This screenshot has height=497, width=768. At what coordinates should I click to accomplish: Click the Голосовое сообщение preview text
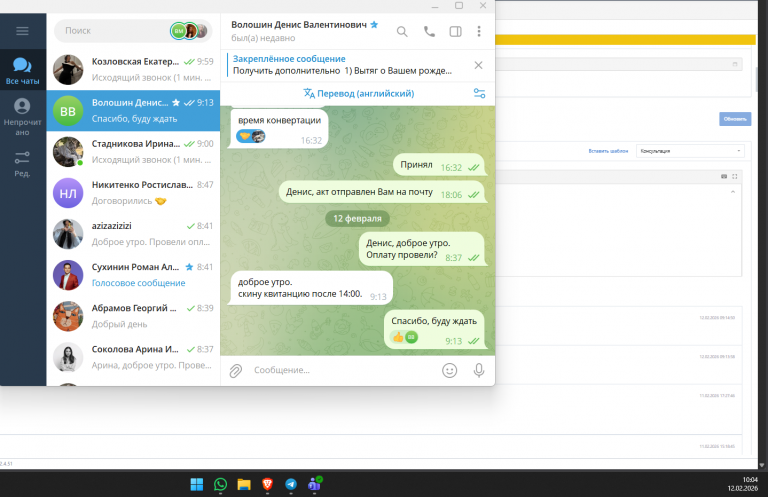(x=139, y=283)
